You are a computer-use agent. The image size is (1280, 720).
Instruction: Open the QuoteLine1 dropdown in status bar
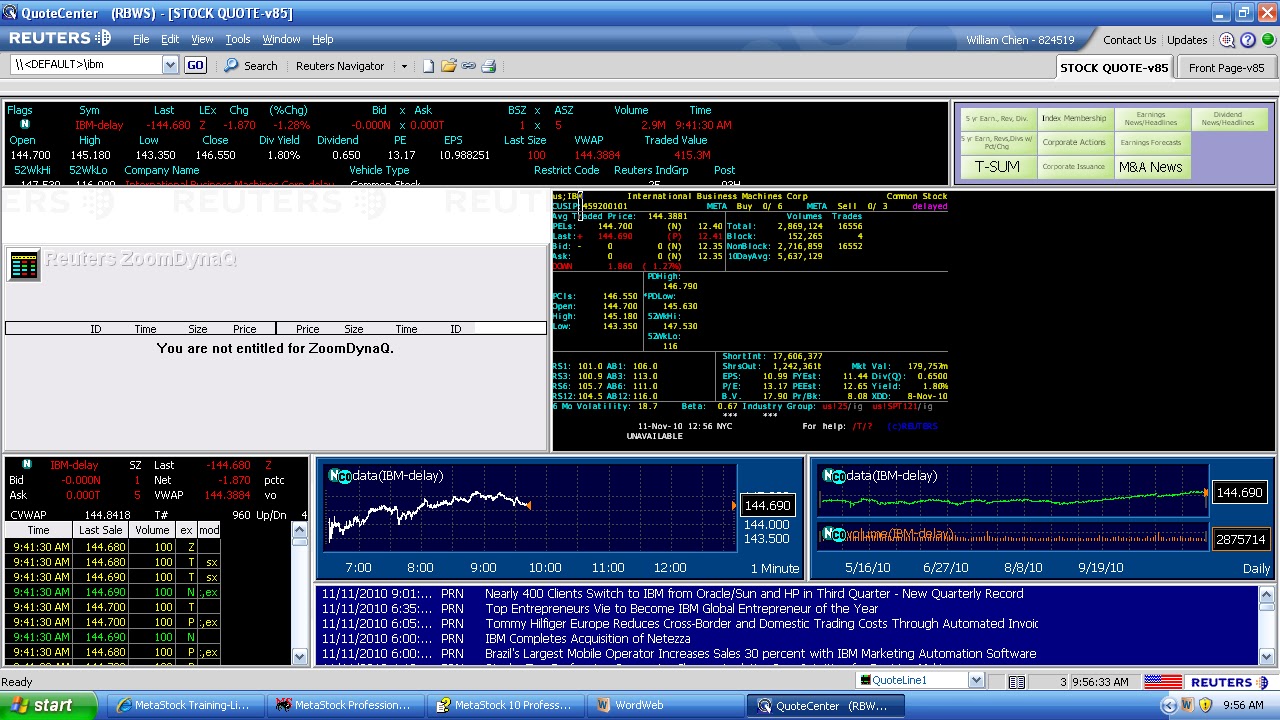pos(976,681)
